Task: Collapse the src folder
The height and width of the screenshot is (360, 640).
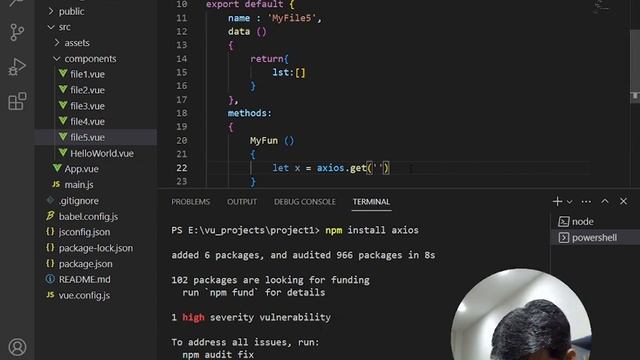Action: click(x=51, y=27)
